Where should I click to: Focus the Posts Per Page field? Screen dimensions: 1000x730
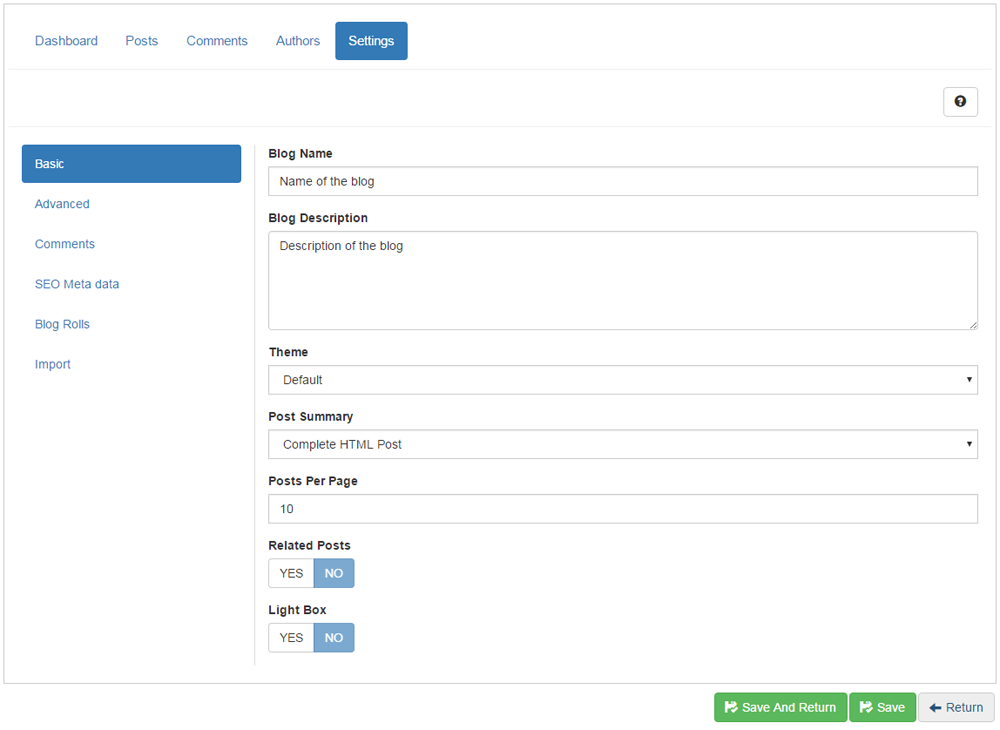(x=622, y=509)
